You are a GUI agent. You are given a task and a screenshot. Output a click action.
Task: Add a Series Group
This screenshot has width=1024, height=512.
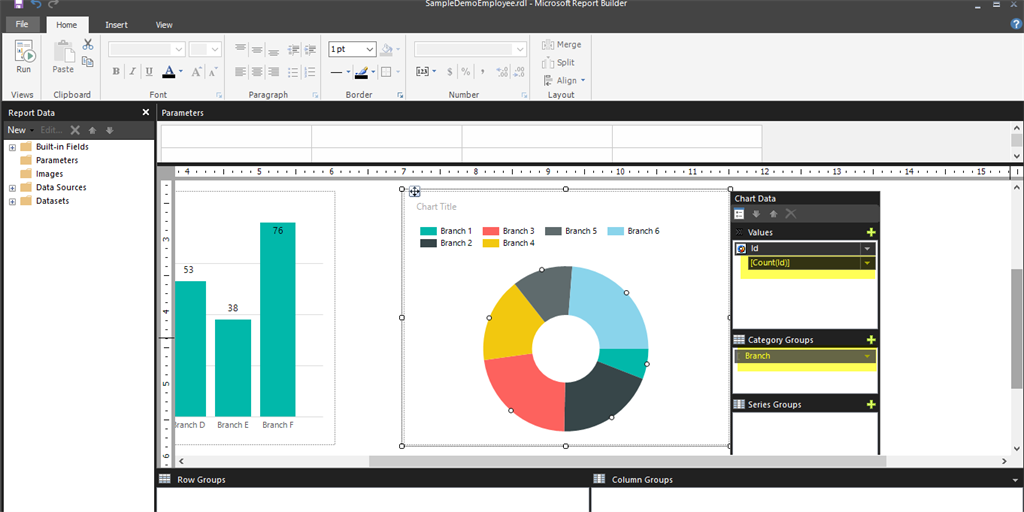coord(871,404)
